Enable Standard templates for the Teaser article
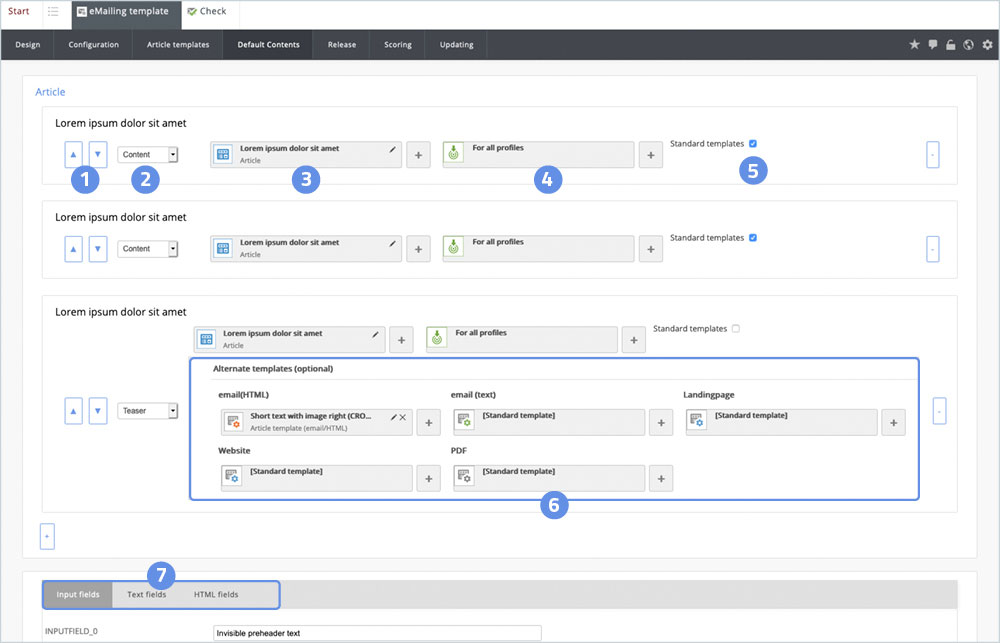1000x643 pixels. (736, 328)
